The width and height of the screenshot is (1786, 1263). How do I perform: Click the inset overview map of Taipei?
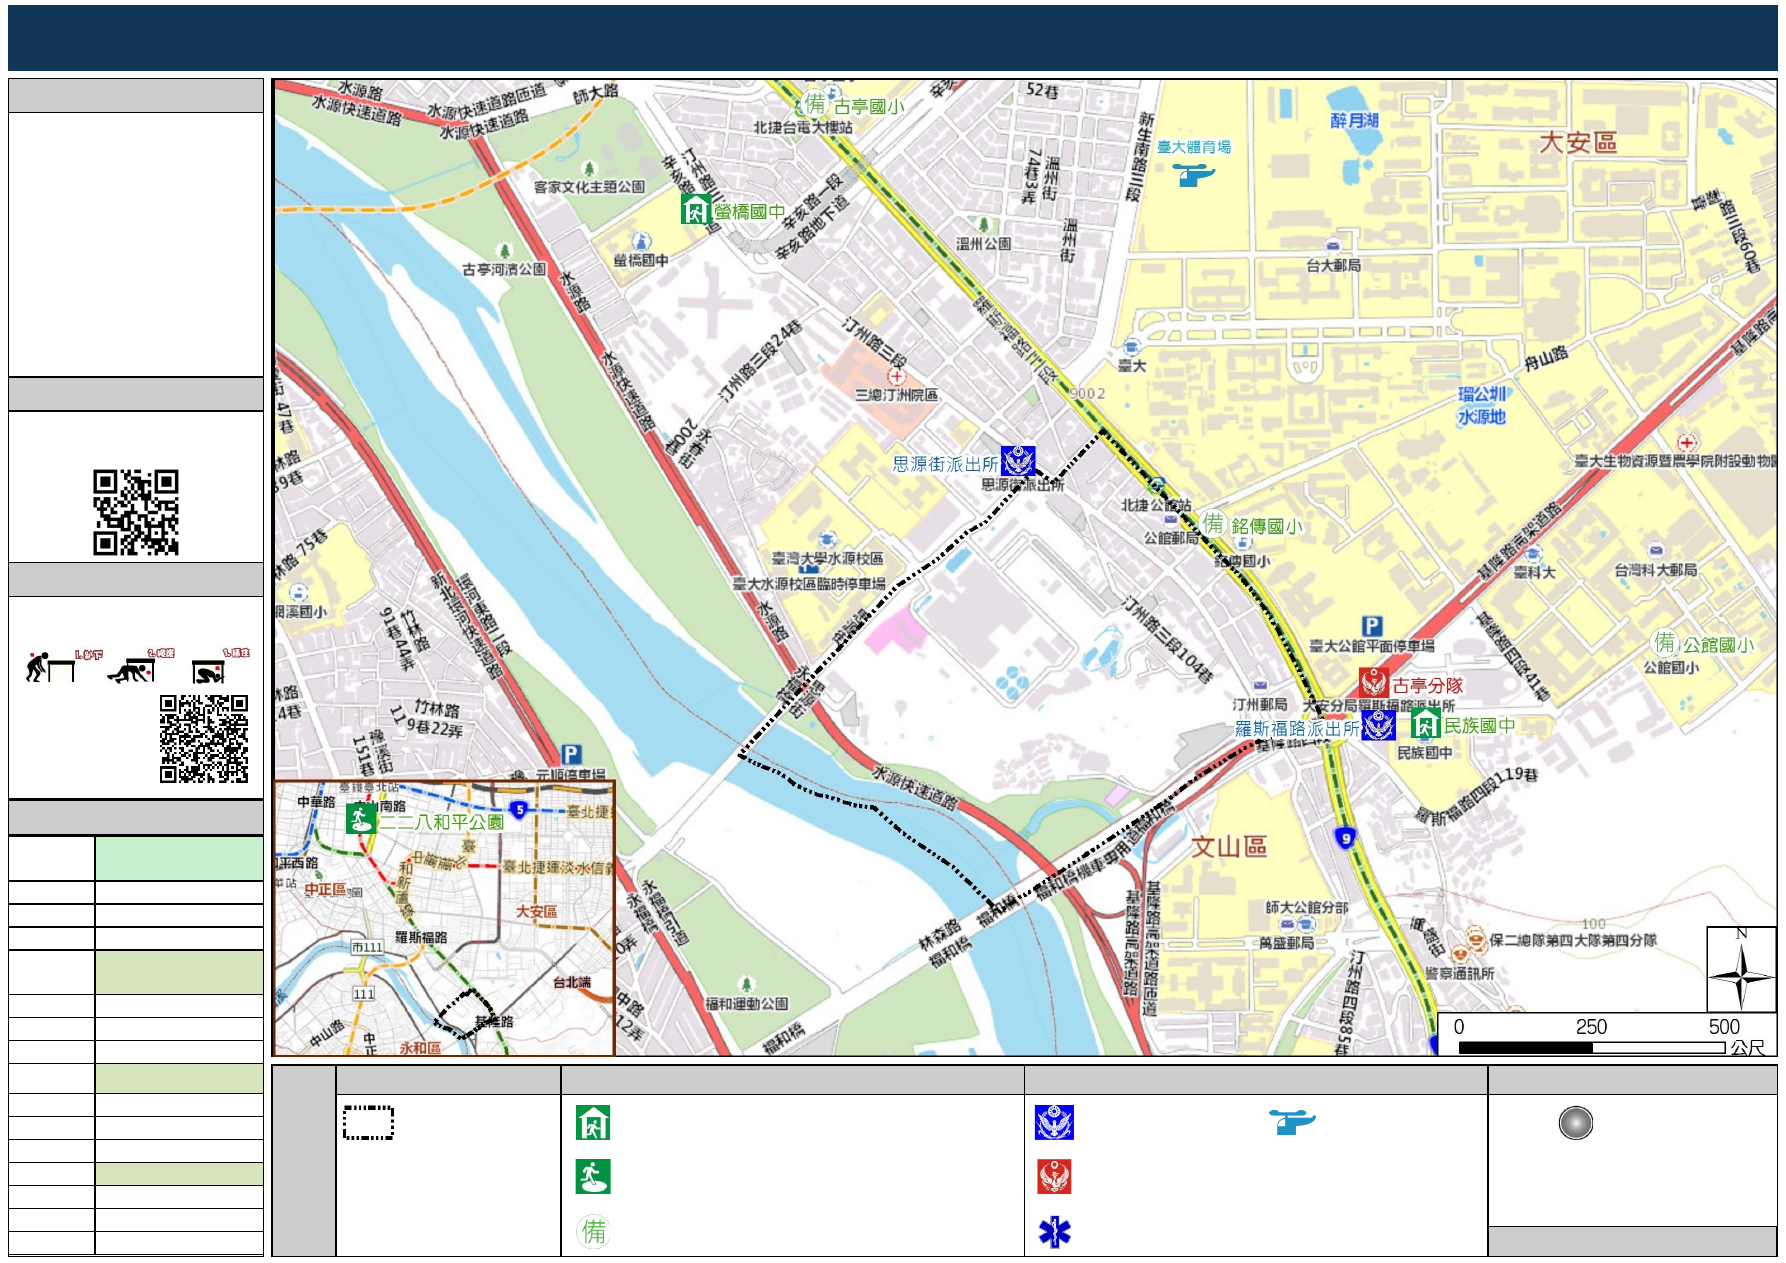click(x=444, y=918)
